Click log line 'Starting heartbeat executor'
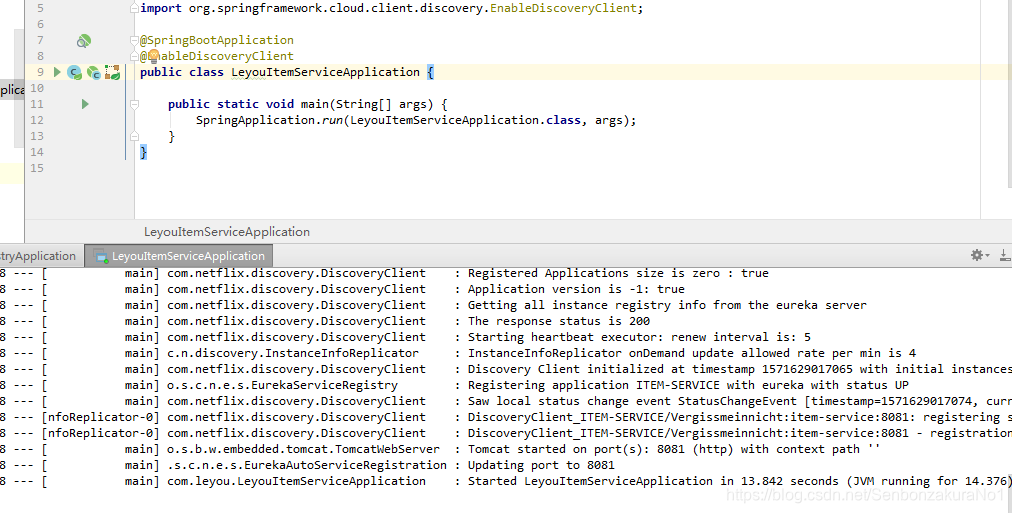Viewport: 1012px width, 513px height. tap(639, 337)
